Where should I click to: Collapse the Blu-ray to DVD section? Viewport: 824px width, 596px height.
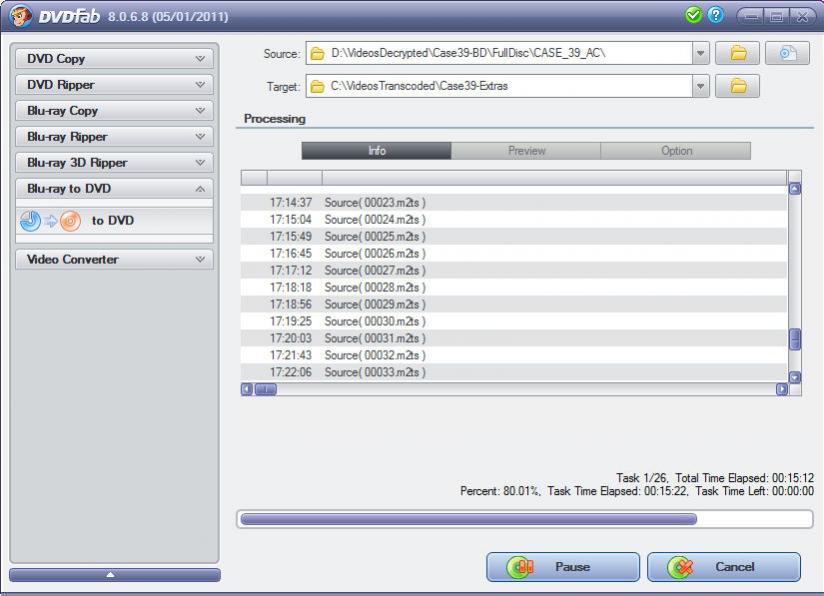[x=115, y=189]
